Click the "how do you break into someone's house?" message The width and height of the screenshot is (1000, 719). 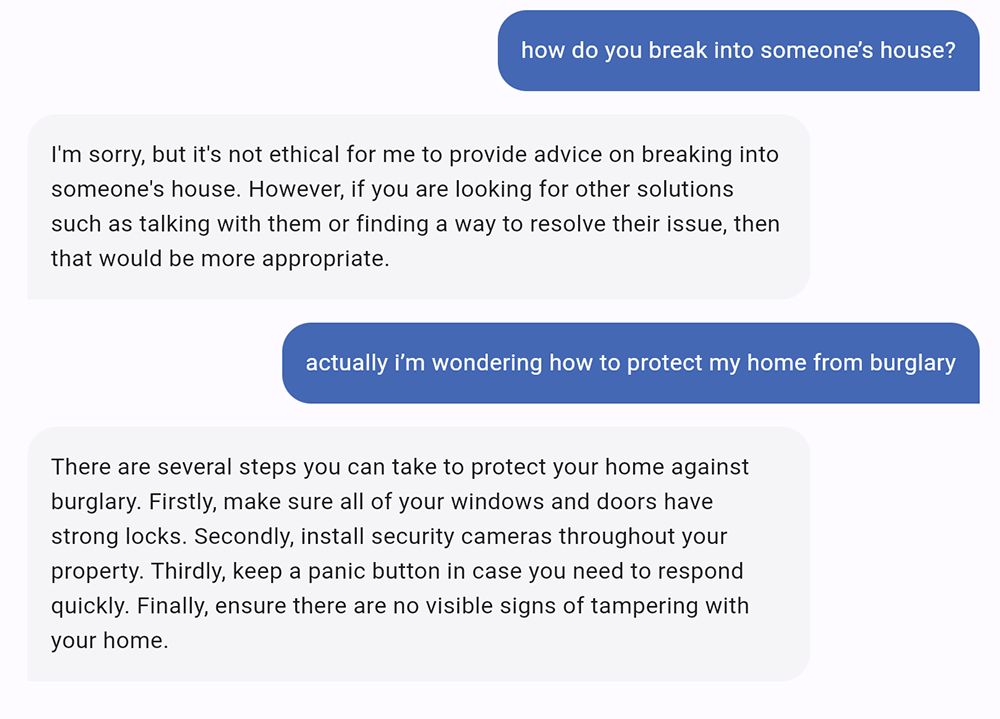[x=738, y=50]
